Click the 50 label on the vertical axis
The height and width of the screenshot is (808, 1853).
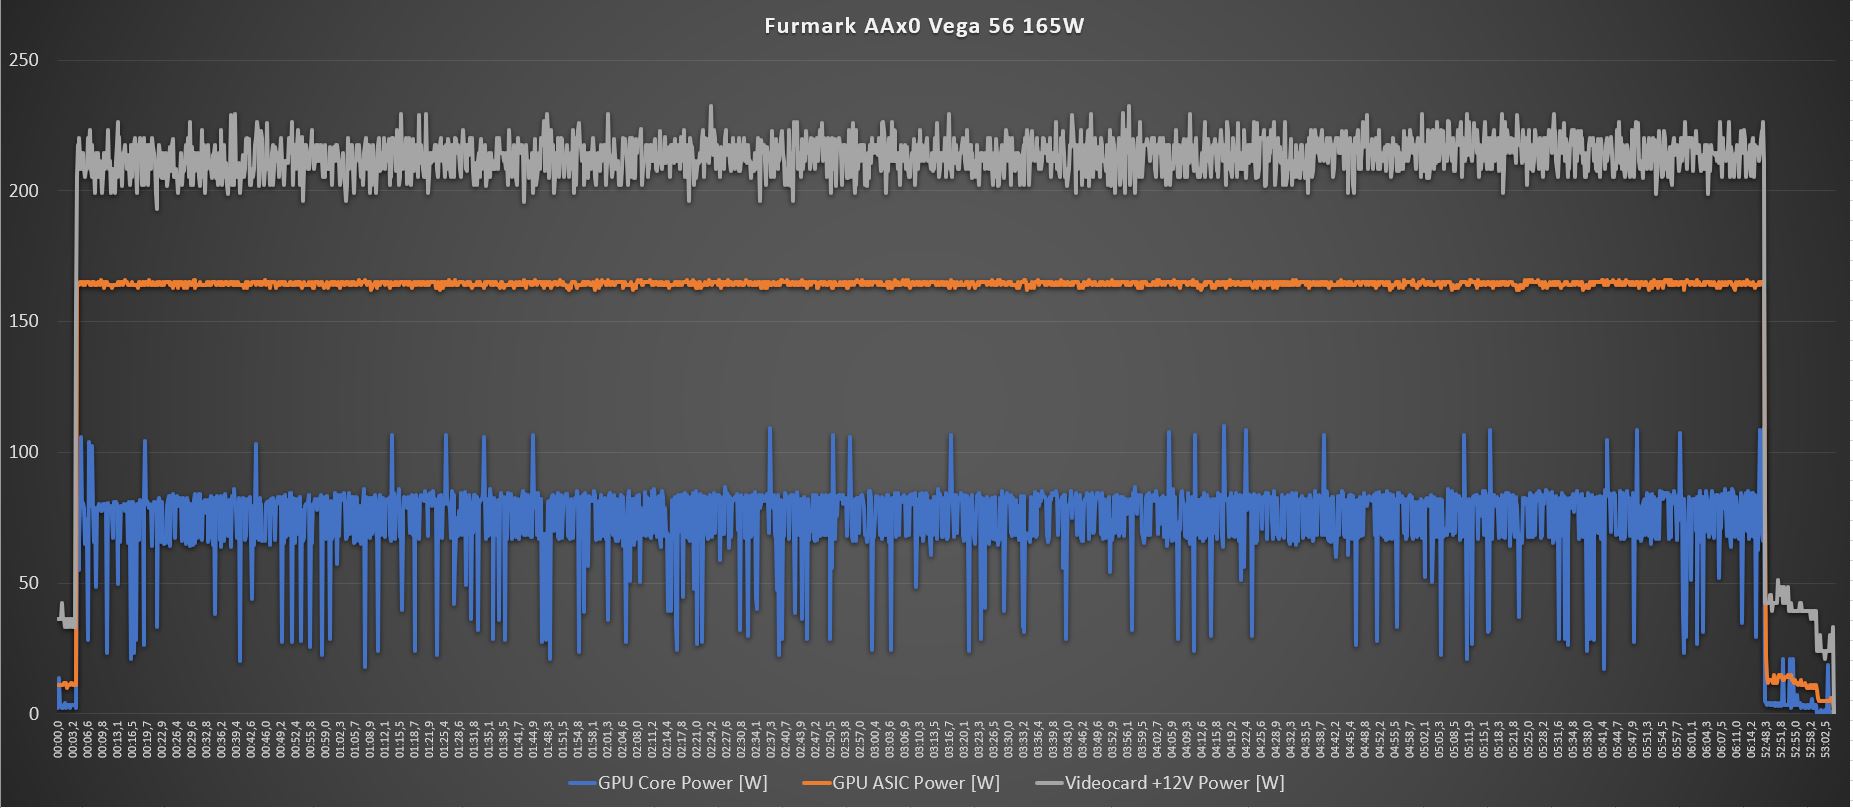click(x=28, y=583)
